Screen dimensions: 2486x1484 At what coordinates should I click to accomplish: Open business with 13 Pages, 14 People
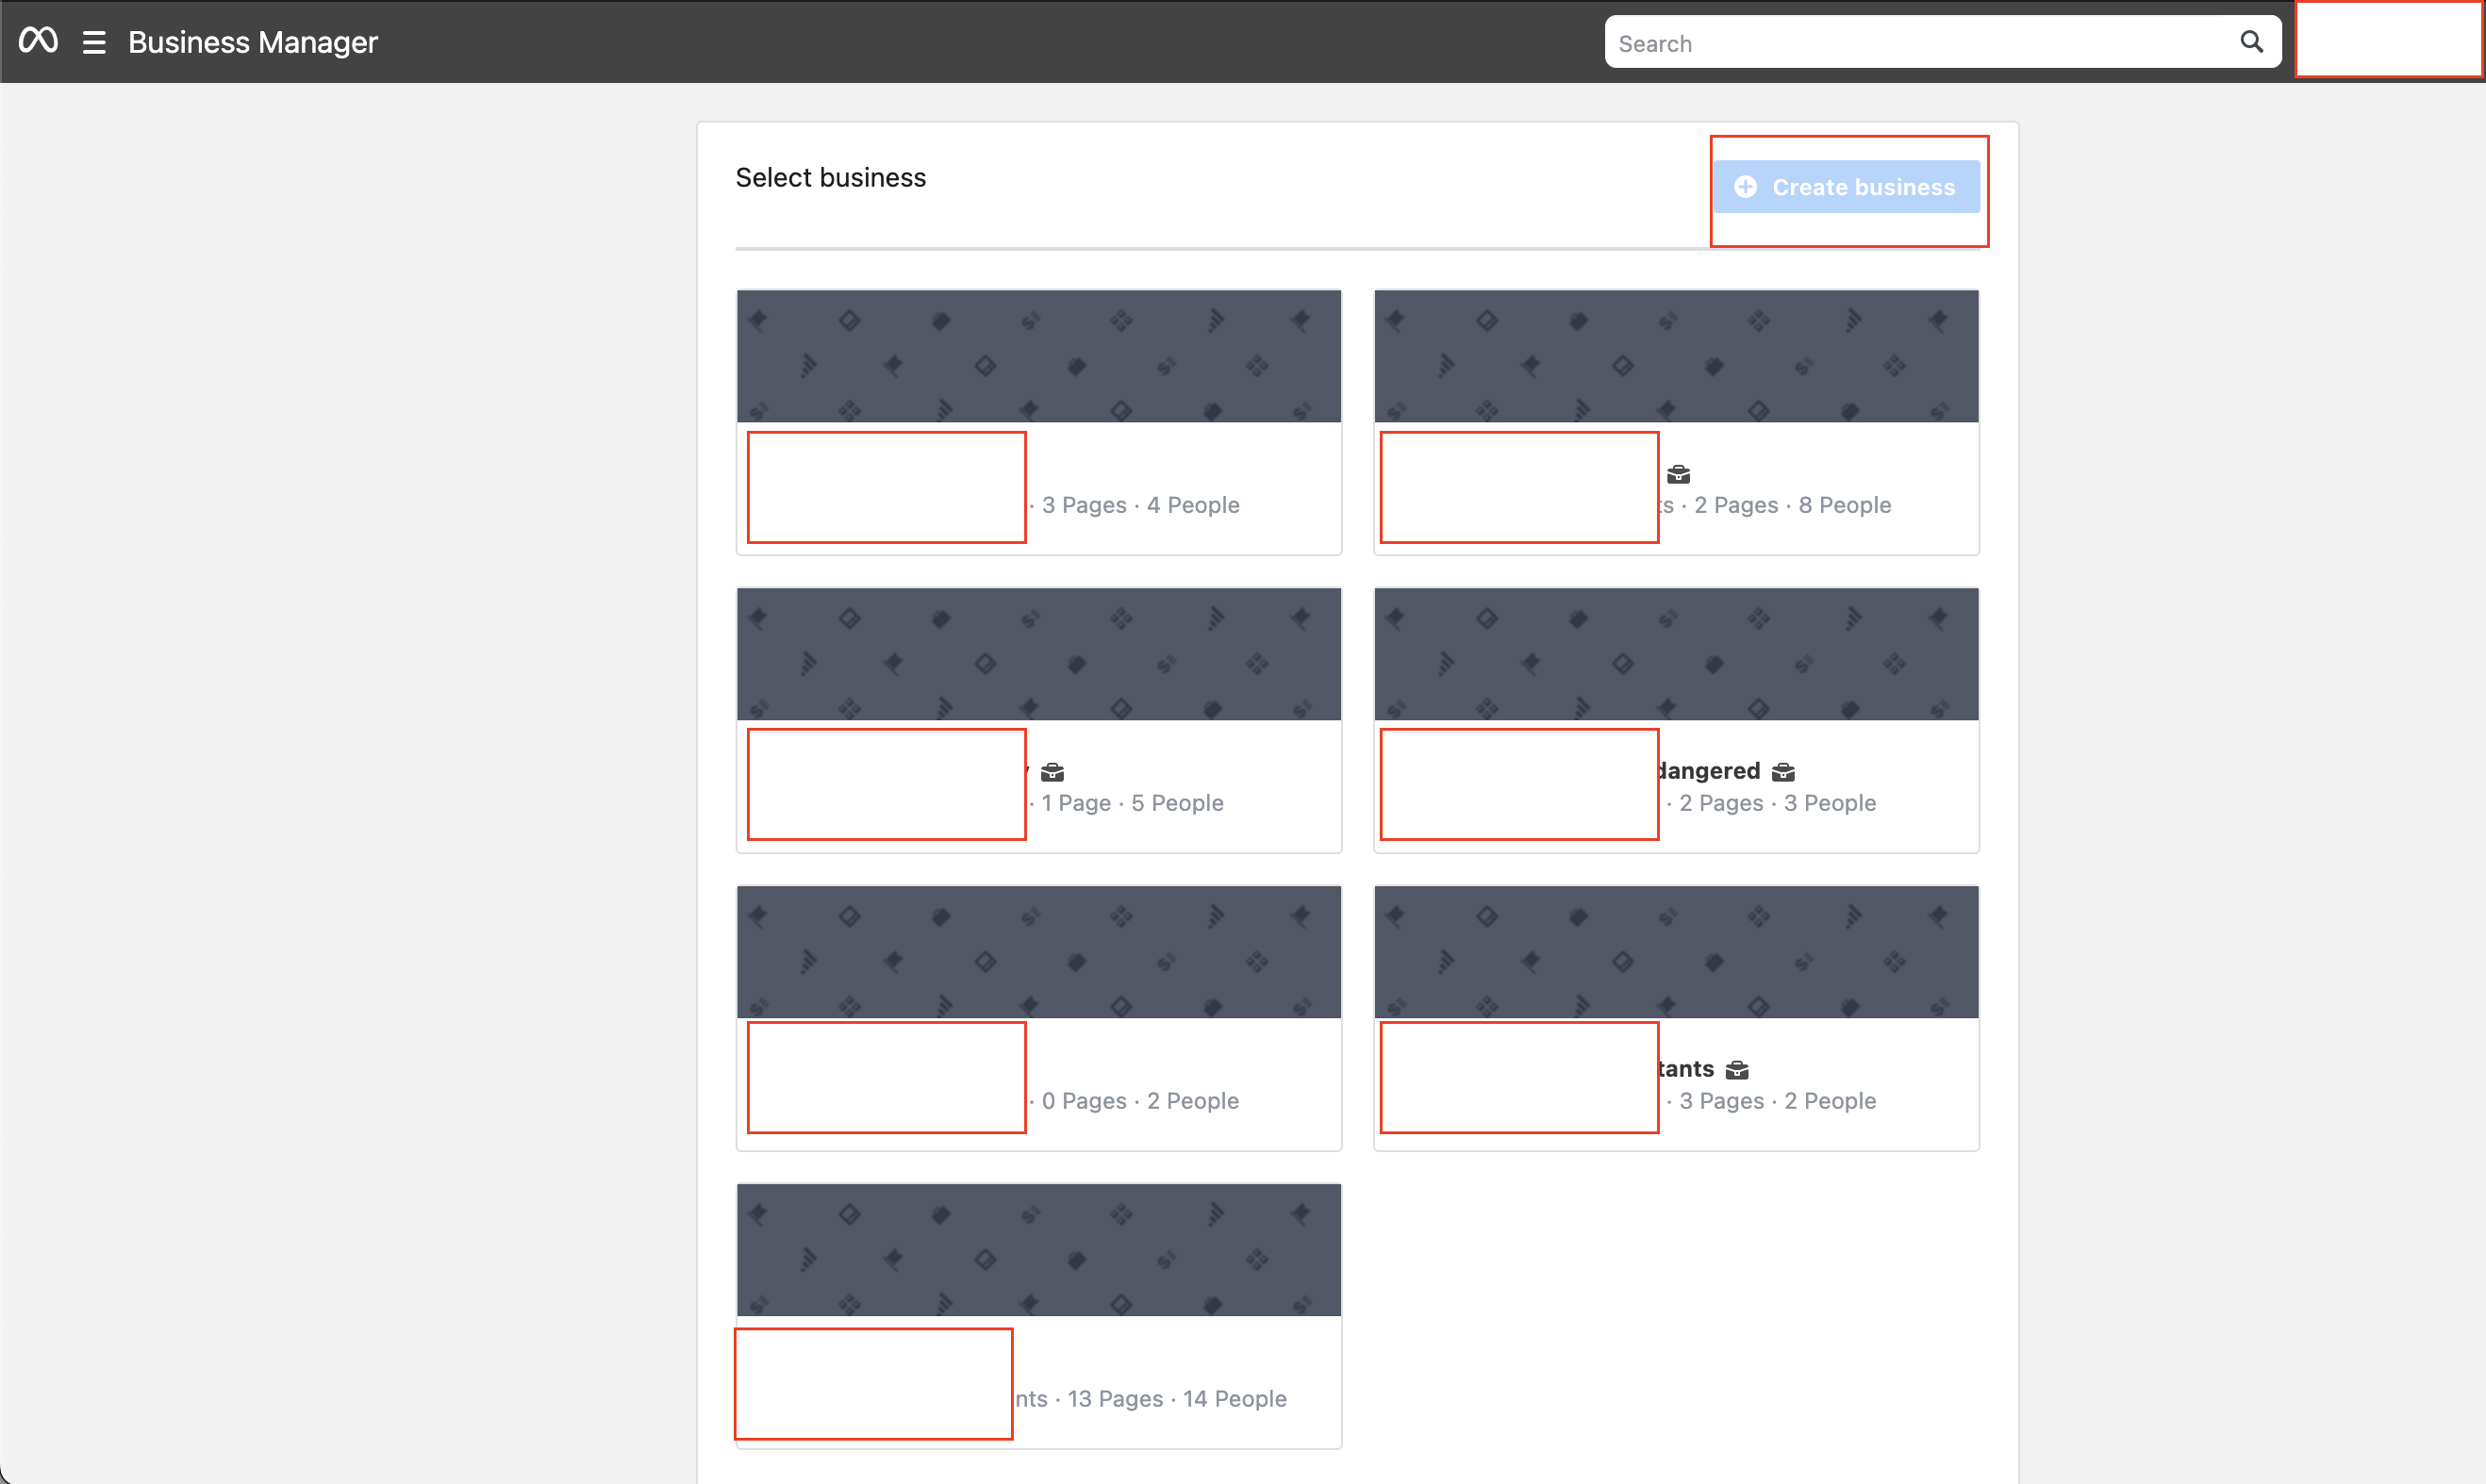1176,1399
